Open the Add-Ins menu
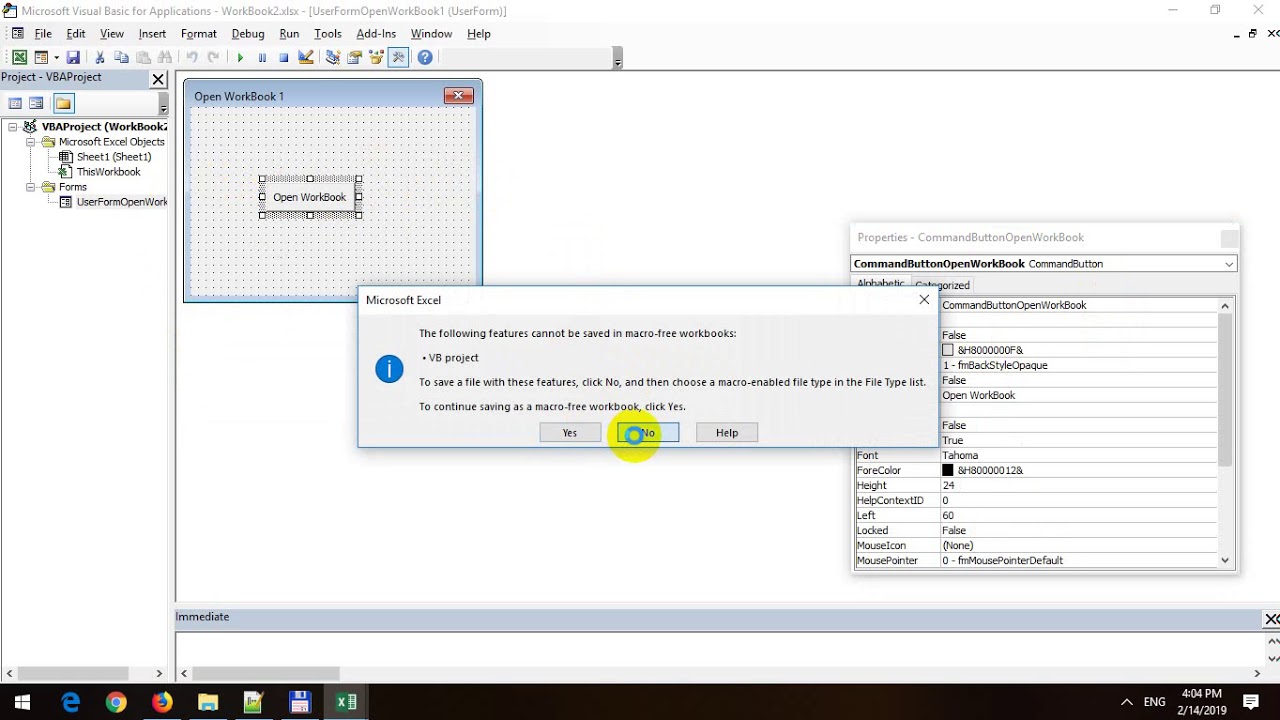Screen dimensions: 1280x720 (x=376, y=34)
